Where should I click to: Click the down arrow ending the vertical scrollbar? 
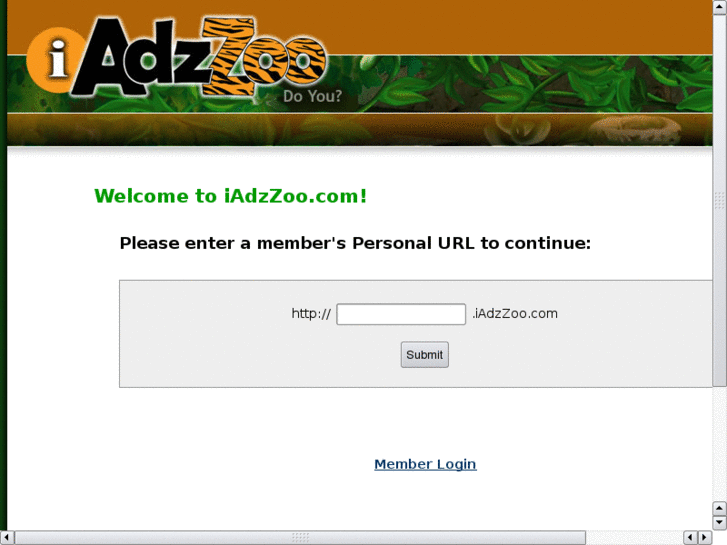tap(719, 522)
